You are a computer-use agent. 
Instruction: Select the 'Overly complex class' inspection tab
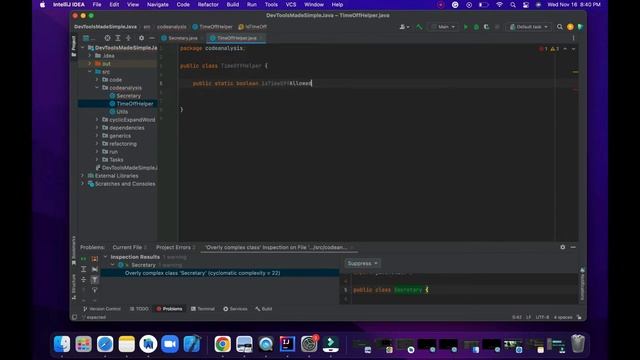pyautogui.click(x=276, y=247)
